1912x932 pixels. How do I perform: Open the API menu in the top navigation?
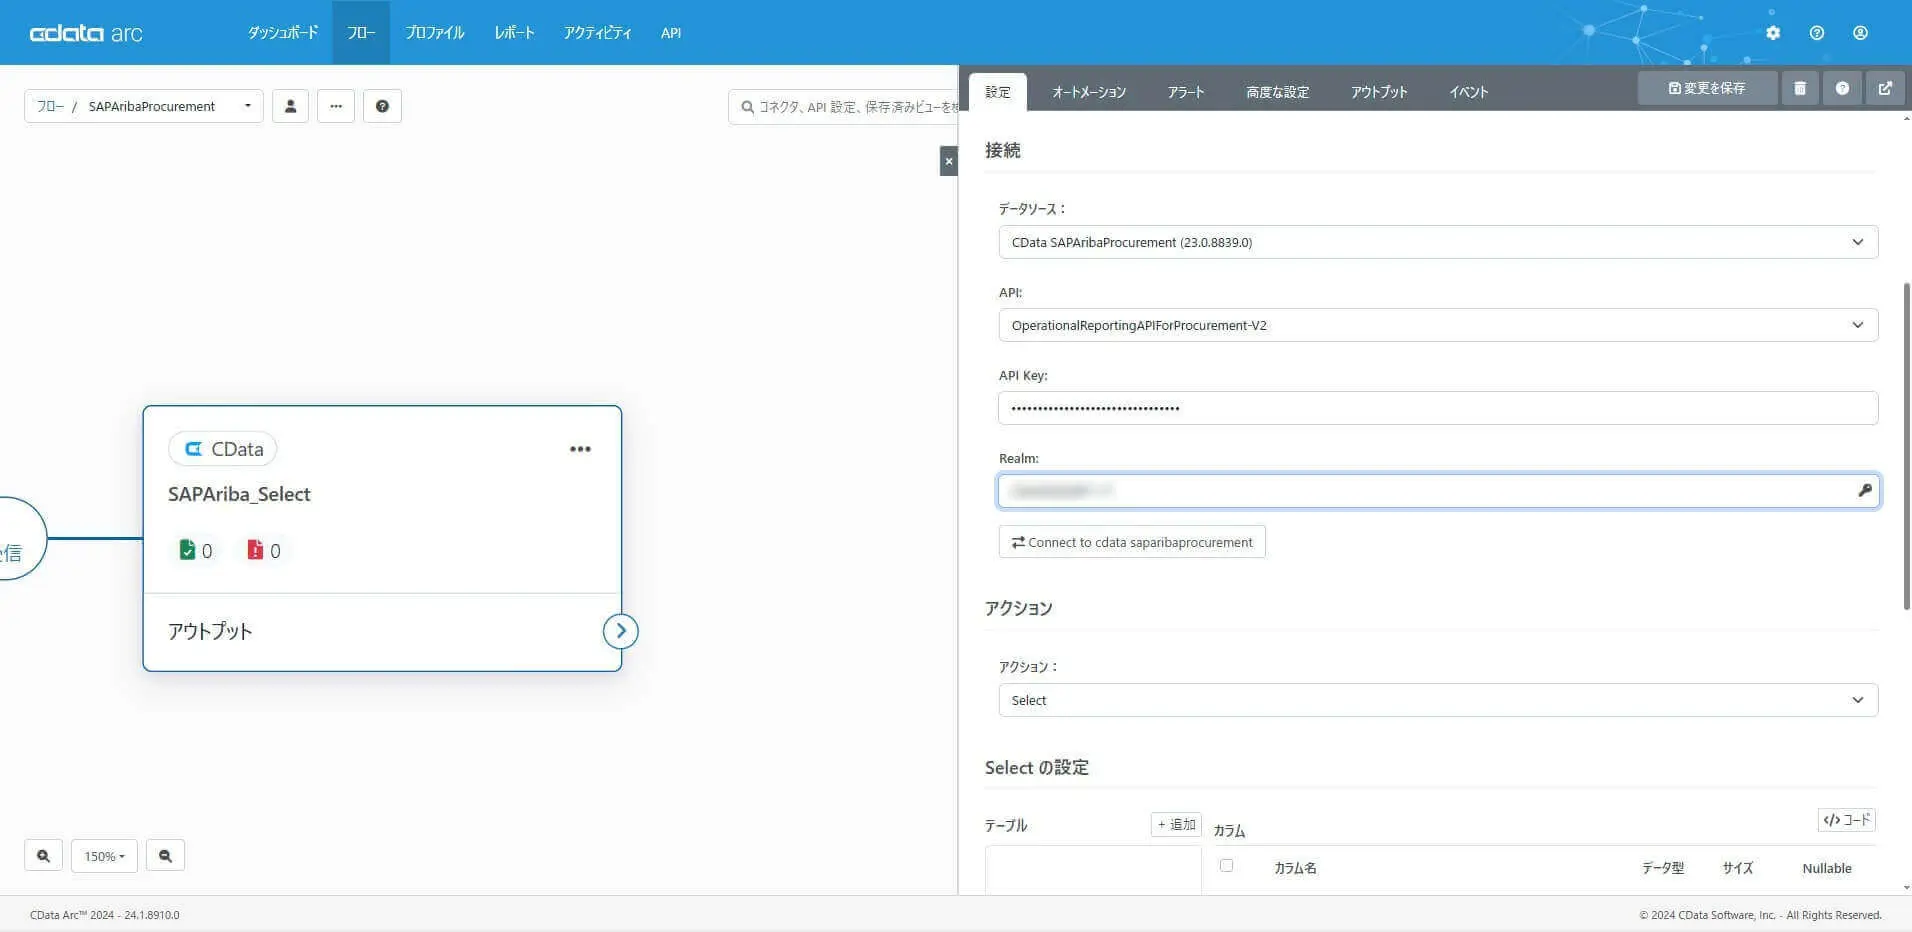pos(671,33)
